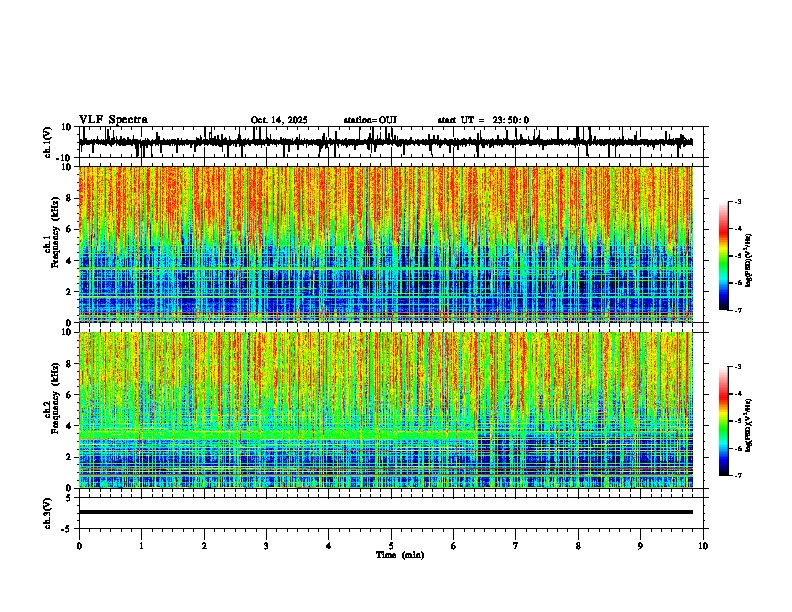Click the time axis tick label "10"
792x612 pixels.
point(703,545)
